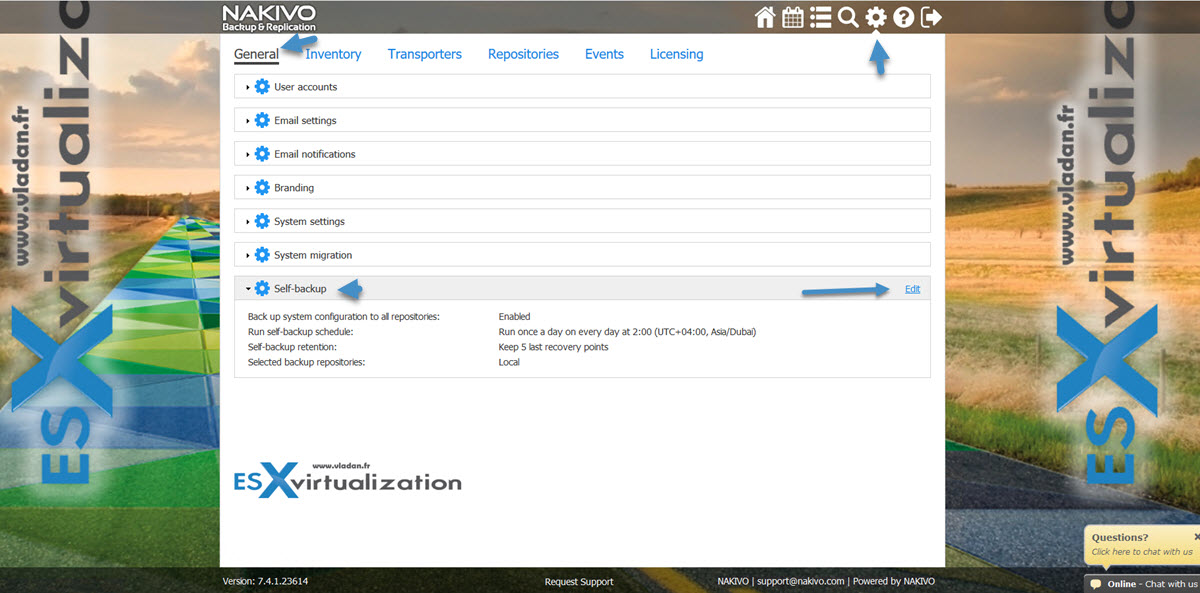The image size is (1200, 593).
Task: Click the gear icon beside User accounts
Action: coord(262,87)
